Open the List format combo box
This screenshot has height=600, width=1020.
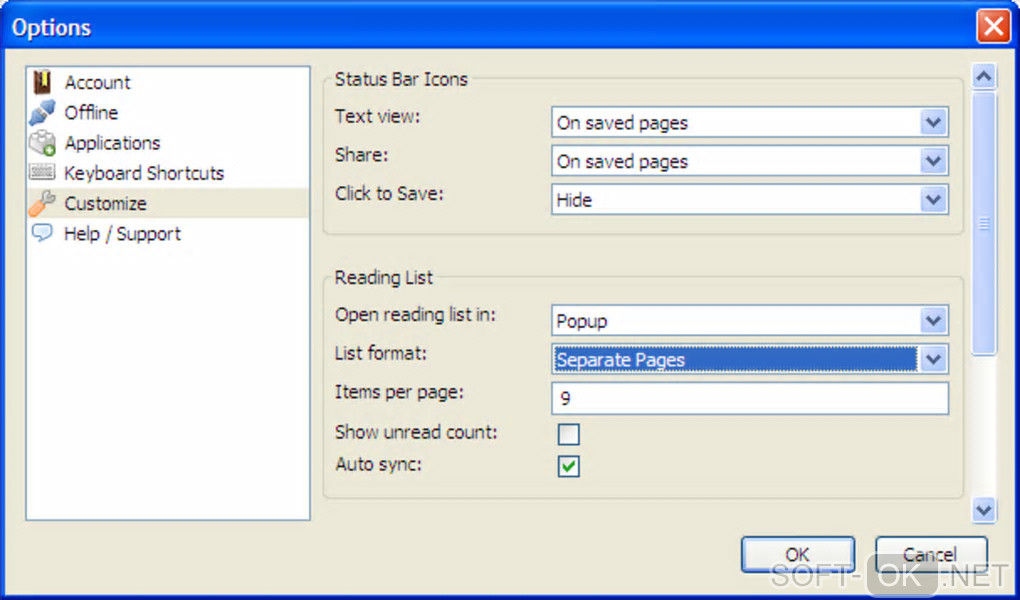[x=933, y=359]
